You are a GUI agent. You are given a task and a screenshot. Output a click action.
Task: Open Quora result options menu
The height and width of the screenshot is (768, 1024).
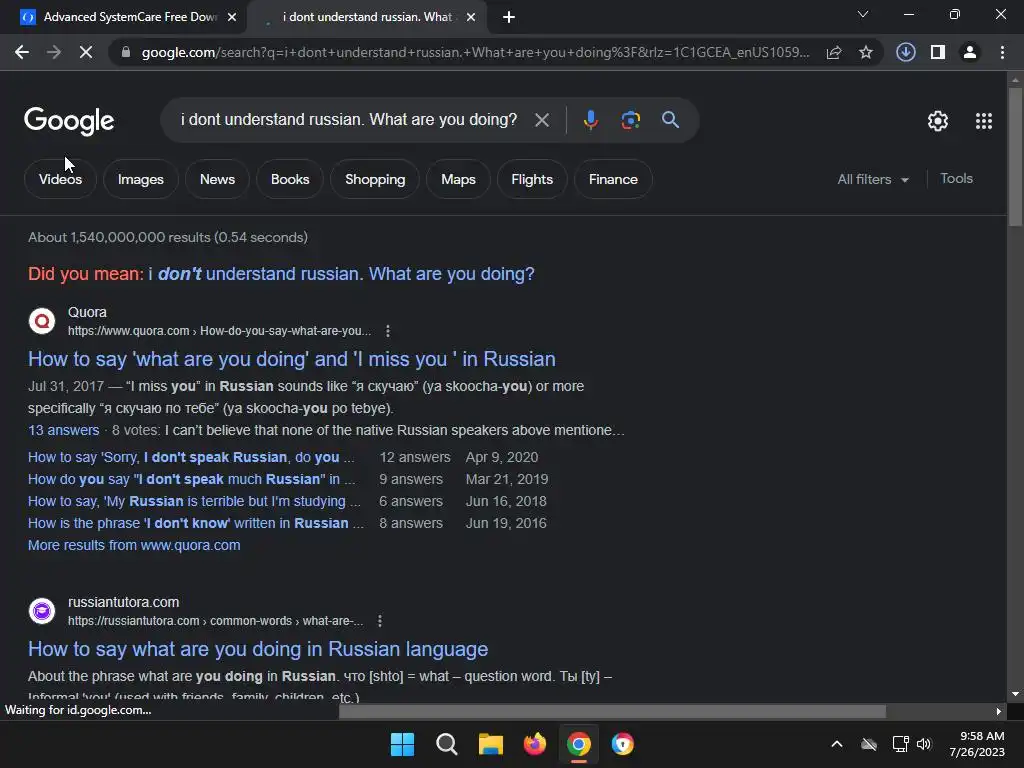tap(388, 331)
